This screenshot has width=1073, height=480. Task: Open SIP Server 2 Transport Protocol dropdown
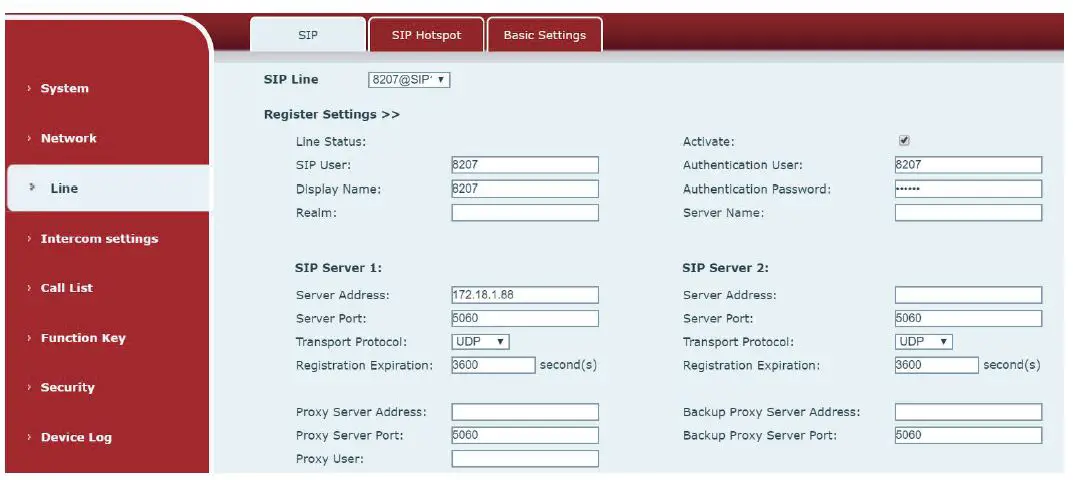[923, 341]
